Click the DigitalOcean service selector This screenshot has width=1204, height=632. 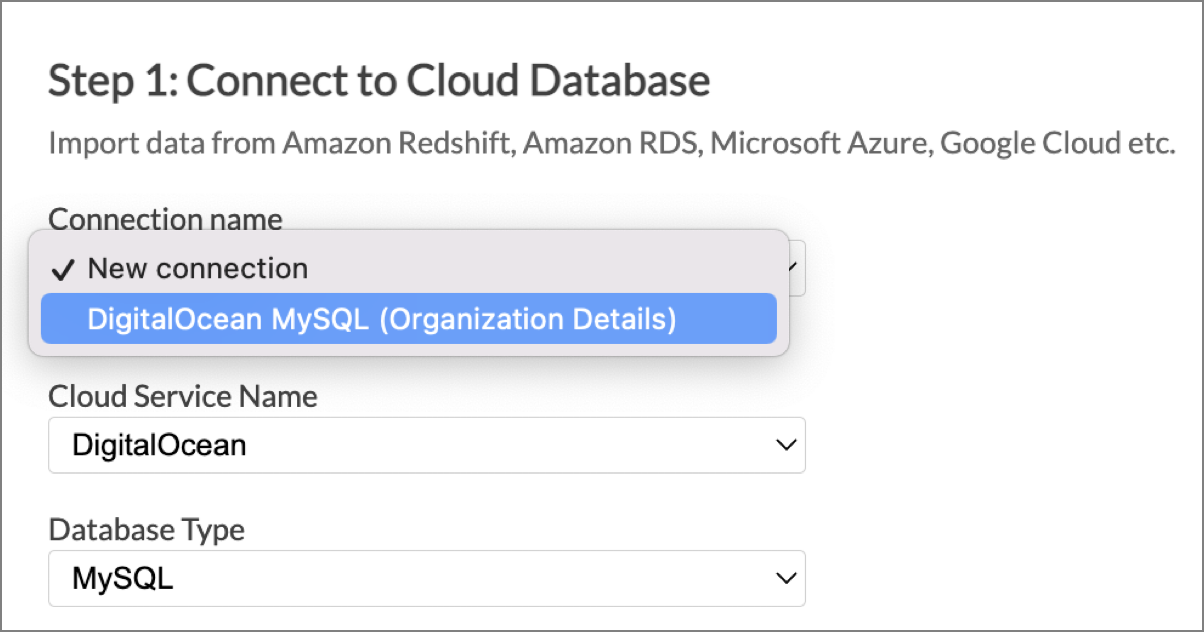tap(425, 445)
